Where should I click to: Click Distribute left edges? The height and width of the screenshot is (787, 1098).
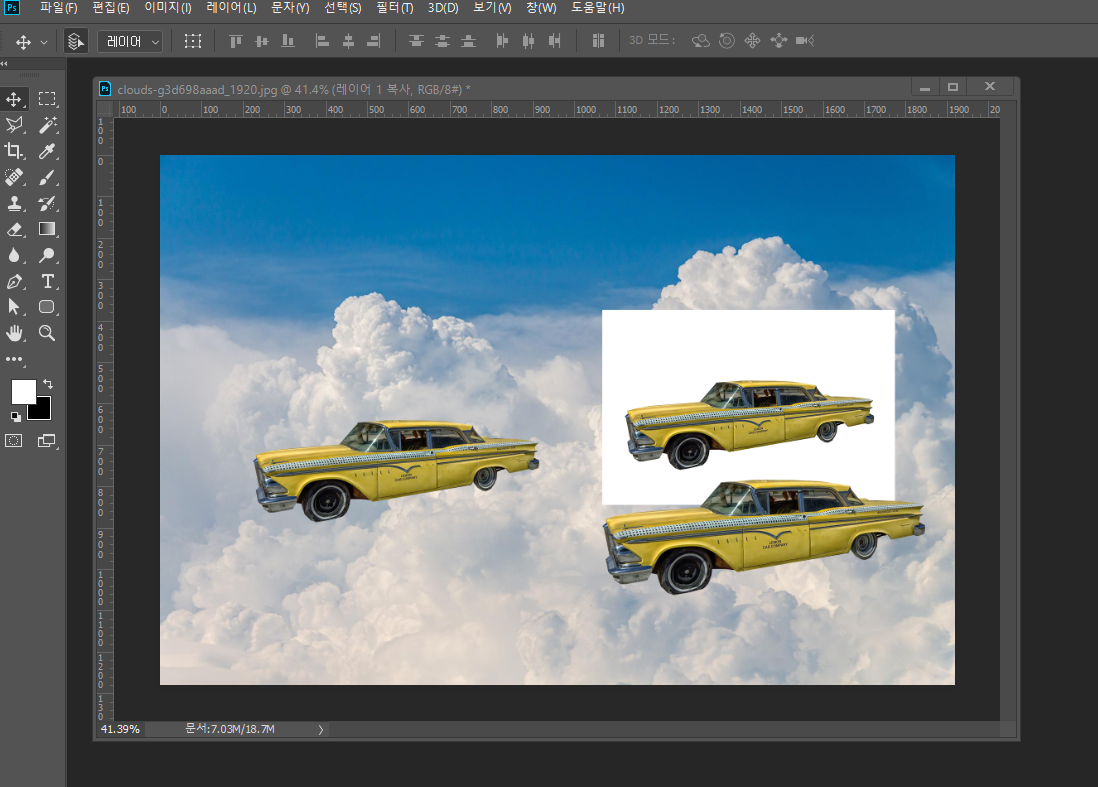click(x=502, y=41)
